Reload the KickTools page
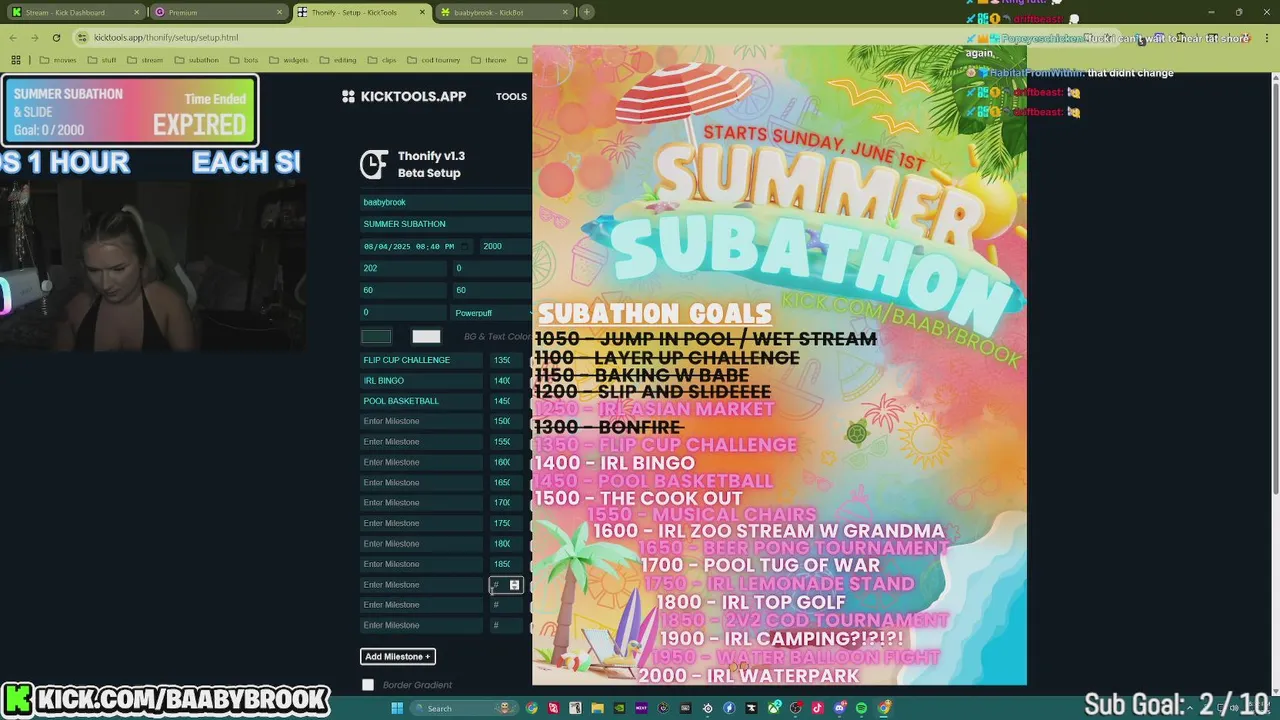Screen dimensions: 1280x720 [56, 37]
